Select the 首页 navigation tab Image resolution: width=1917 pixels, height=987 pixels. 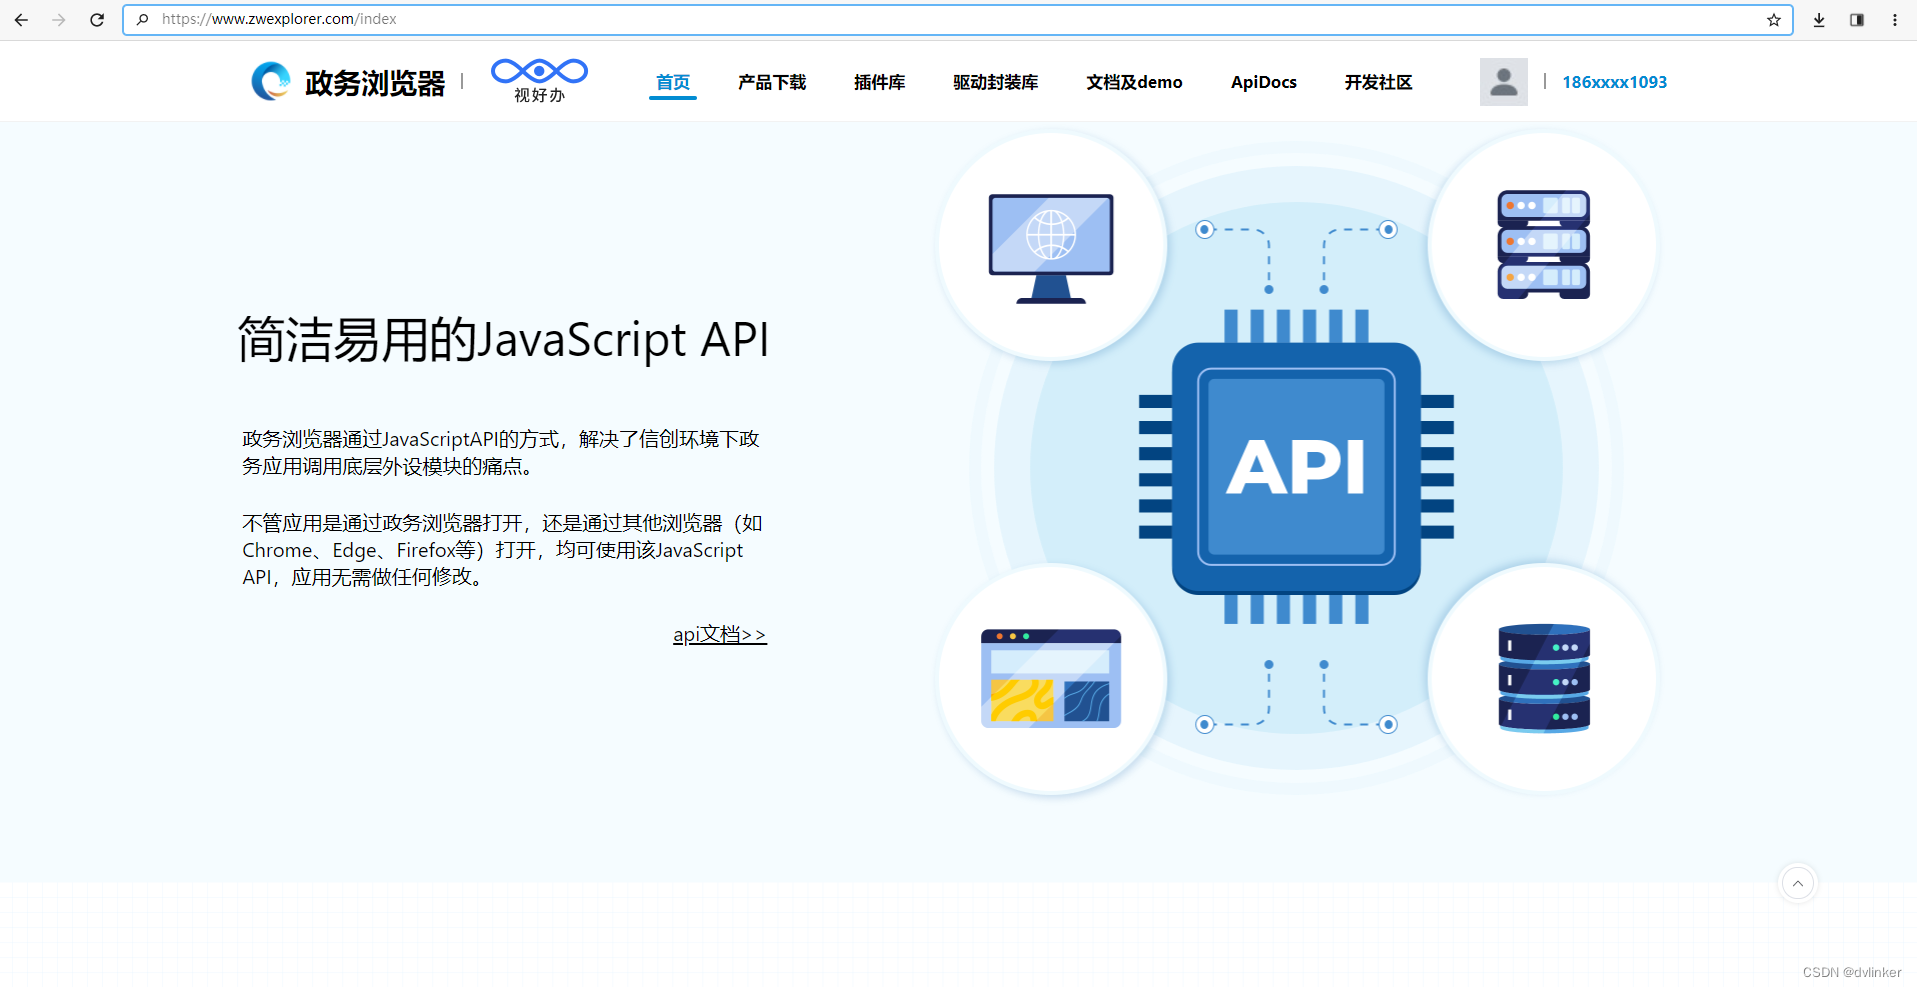673,82
